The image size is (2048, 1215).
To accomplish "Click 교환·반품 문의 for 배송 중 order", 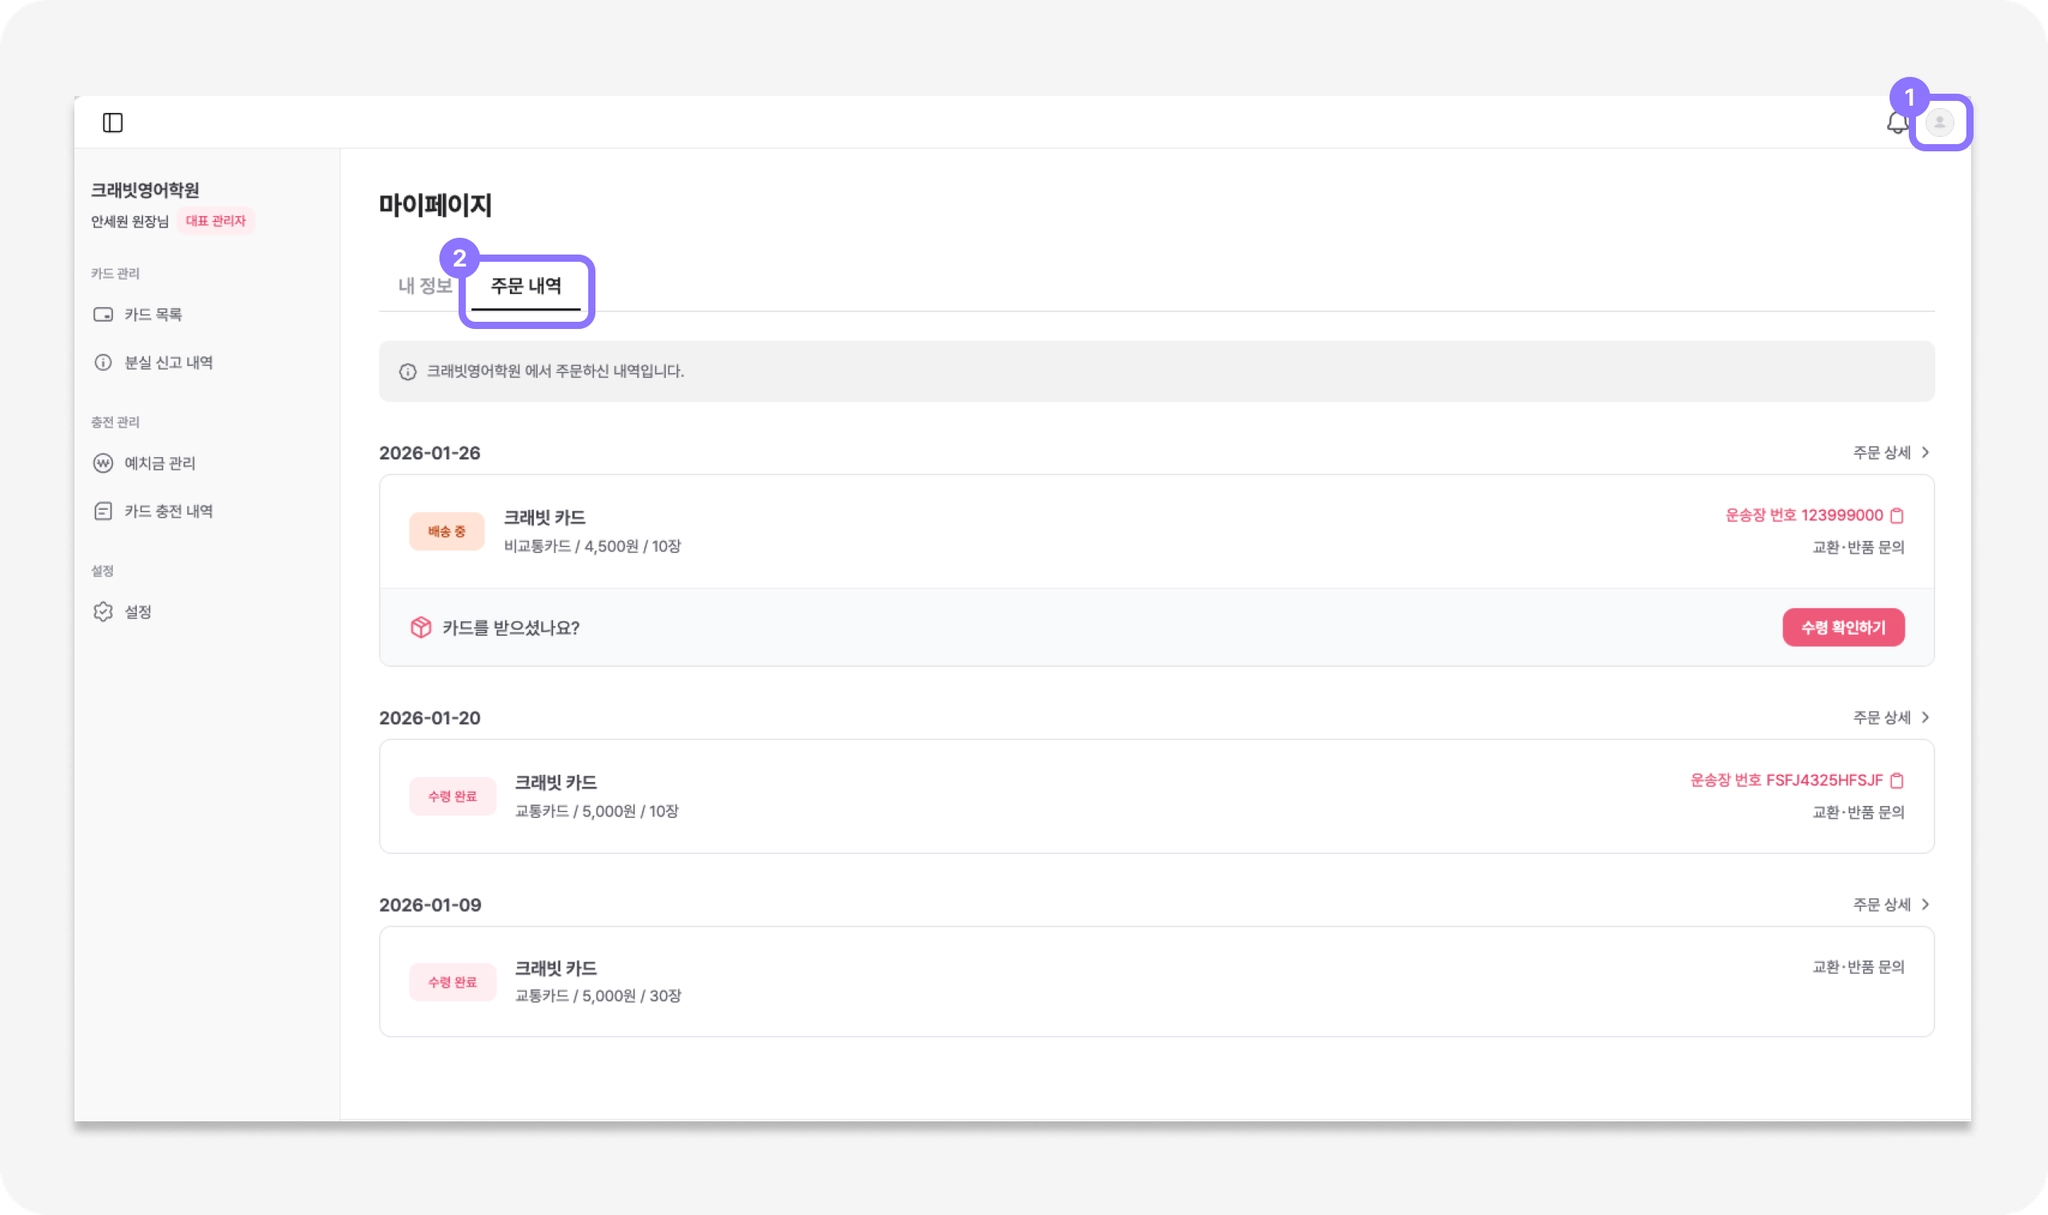I will point(1858,548).
